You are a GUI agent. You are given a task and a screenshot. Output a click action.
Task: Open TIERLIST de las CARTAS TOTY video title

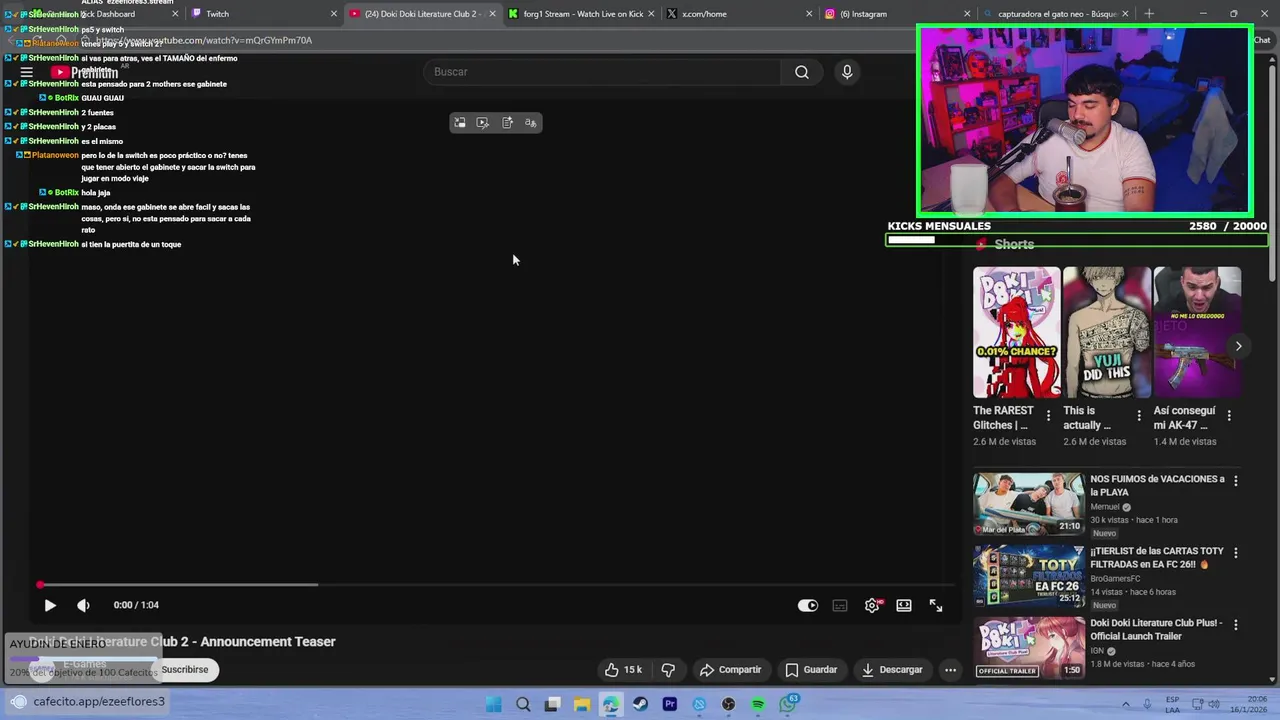pyautogui.click(x=1157, y=557)
